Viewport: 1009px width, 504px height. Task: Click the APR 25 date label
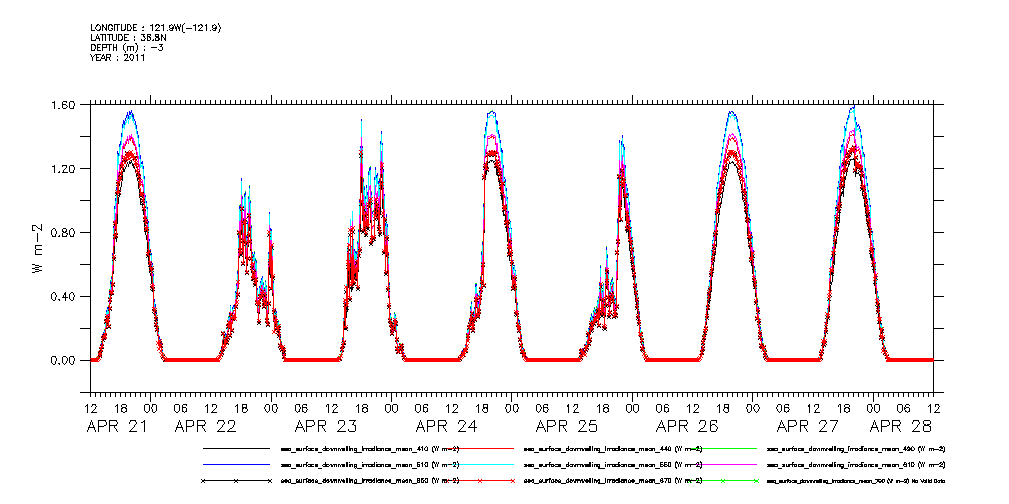coord(566,426)
